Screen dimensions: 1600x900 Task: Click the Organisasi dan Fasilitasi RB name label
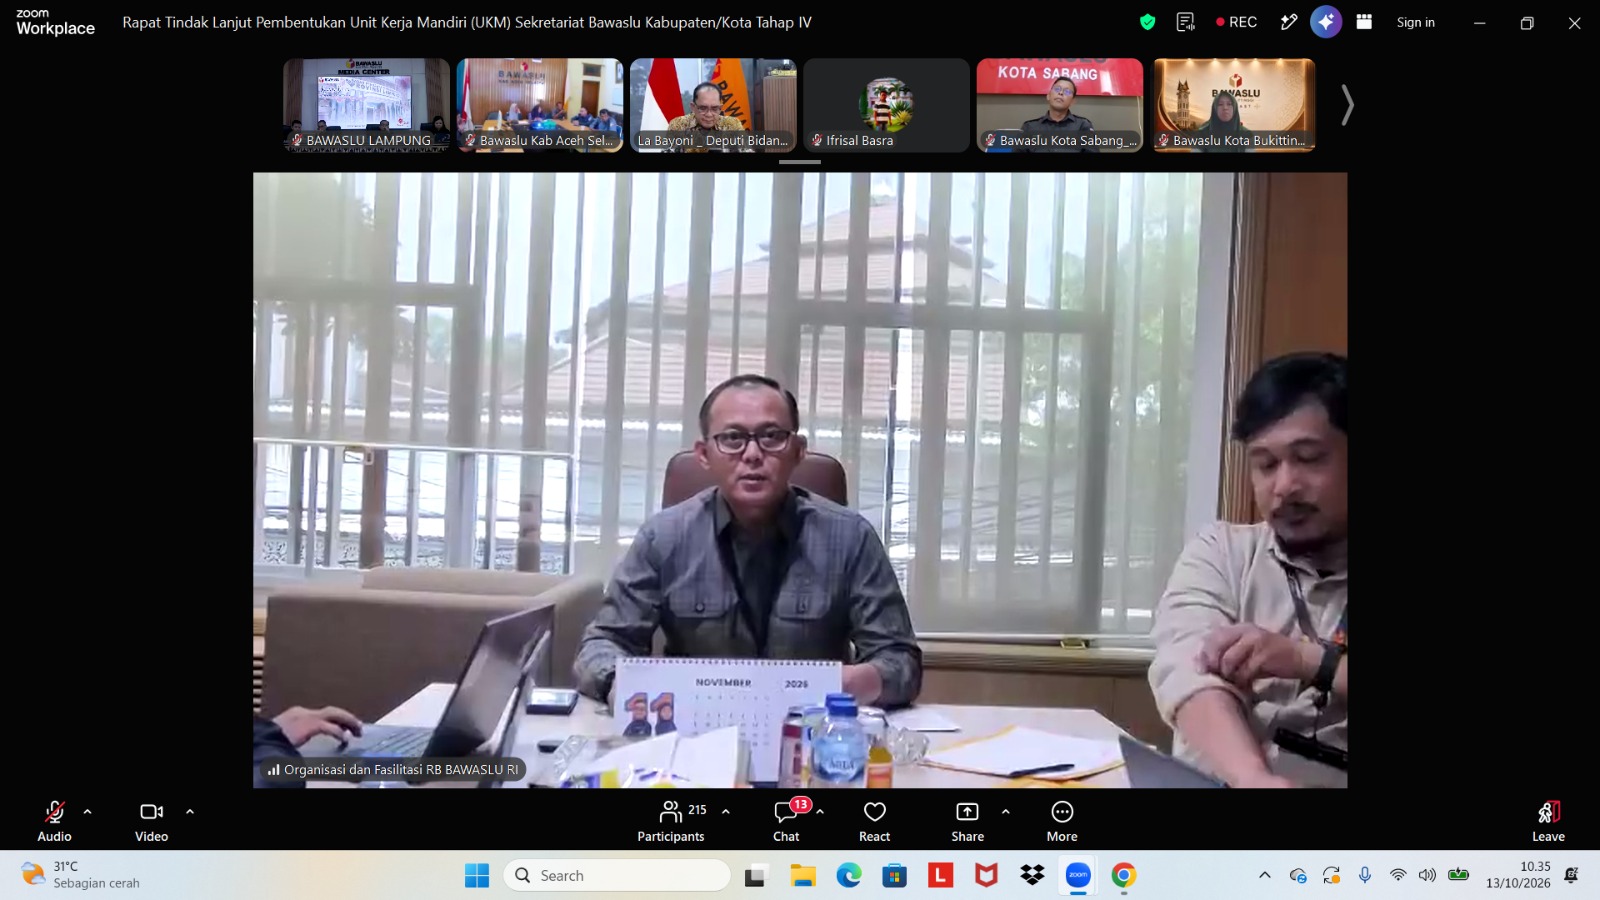[x=392, y=770]
